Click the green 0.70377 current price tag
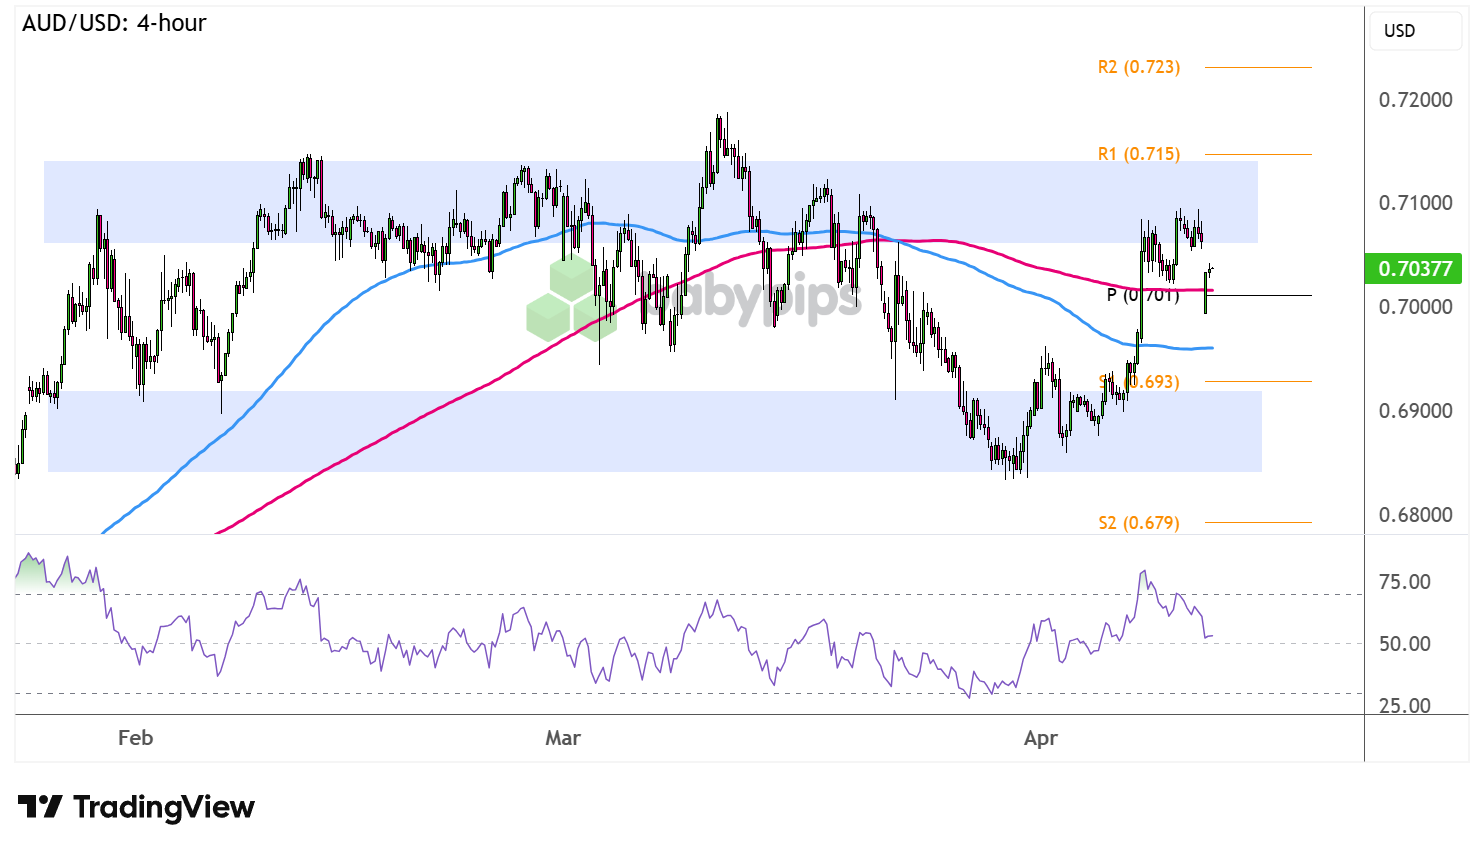Screen dimensions: 1484x852 tap(1414, 268)
